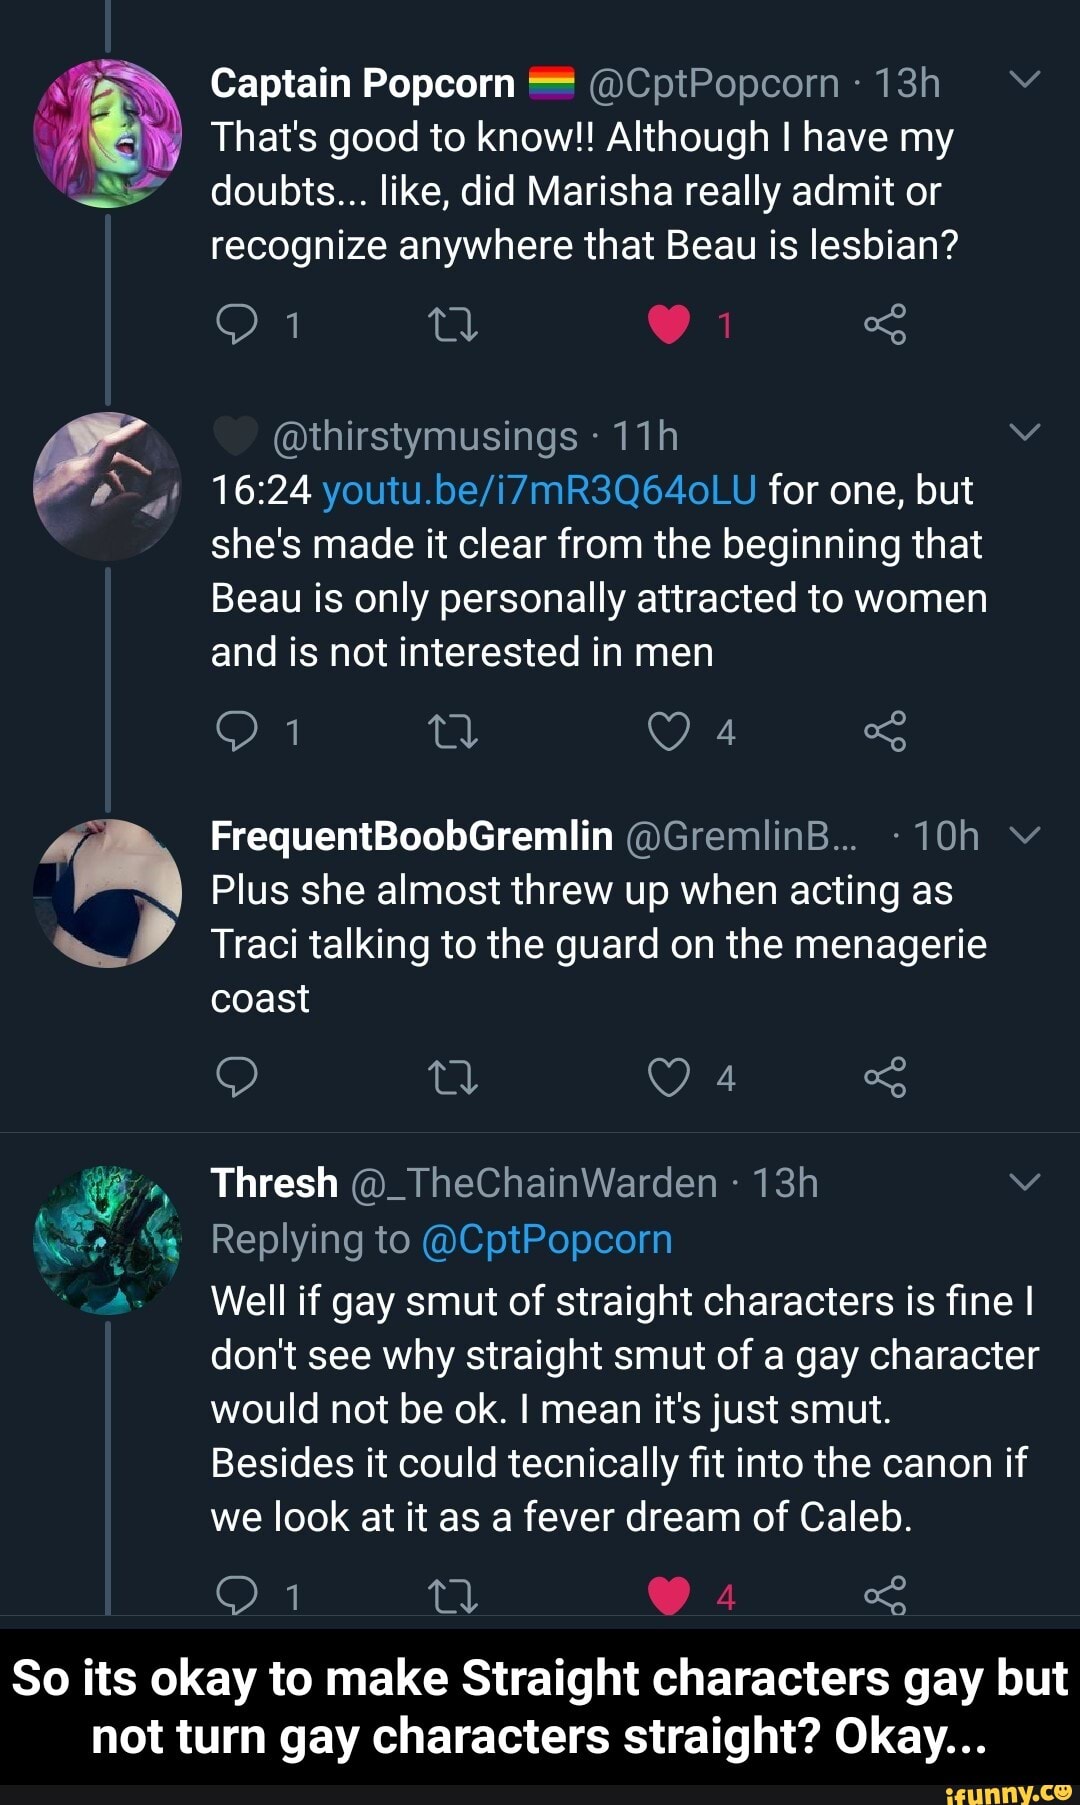View Thresh's profile picture
Viewport: 1080px width, 1805px height.
pos(107,1239)
